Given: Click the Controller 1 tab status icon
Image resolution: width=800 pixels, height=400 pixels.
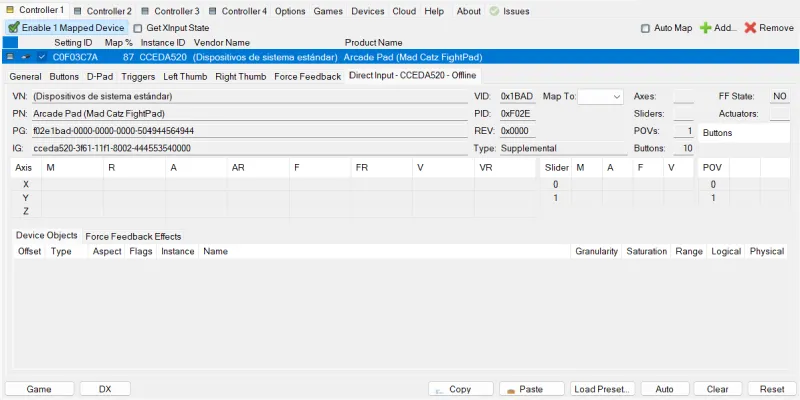Looking at the screenshot, I should coord(10,10).
